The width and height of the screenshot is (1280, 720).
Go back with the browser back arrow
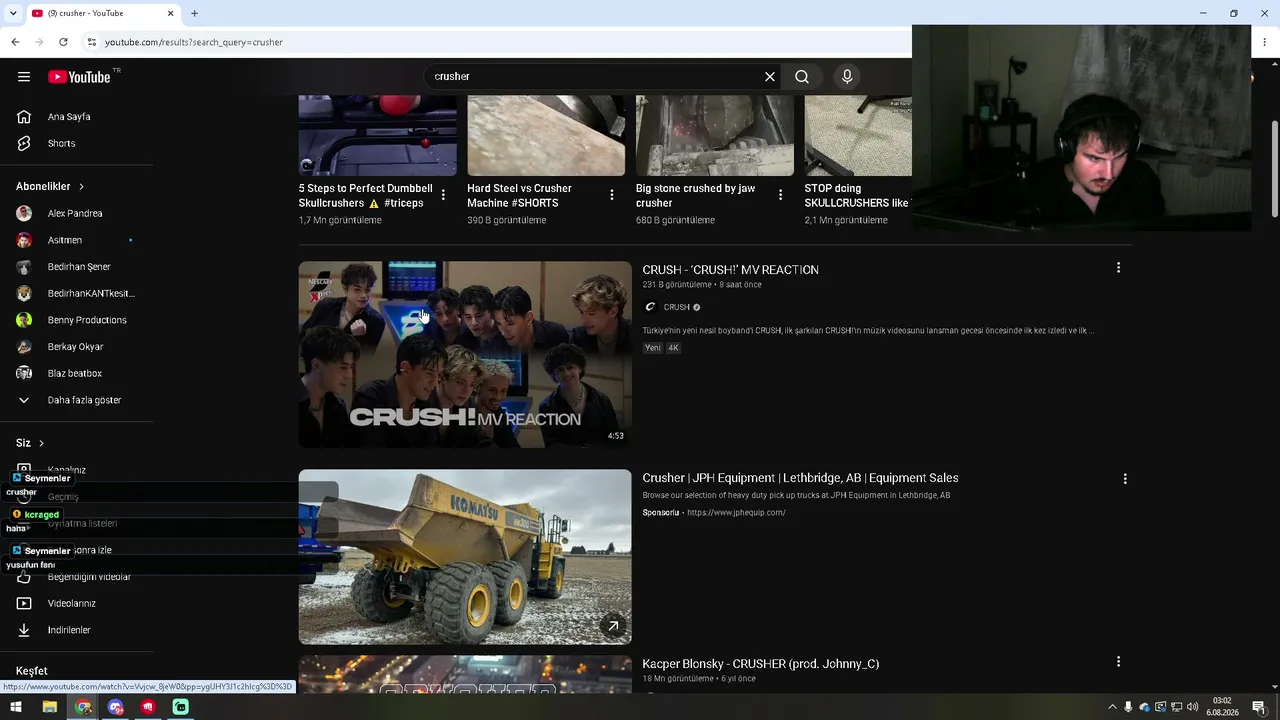pos(15,42)
